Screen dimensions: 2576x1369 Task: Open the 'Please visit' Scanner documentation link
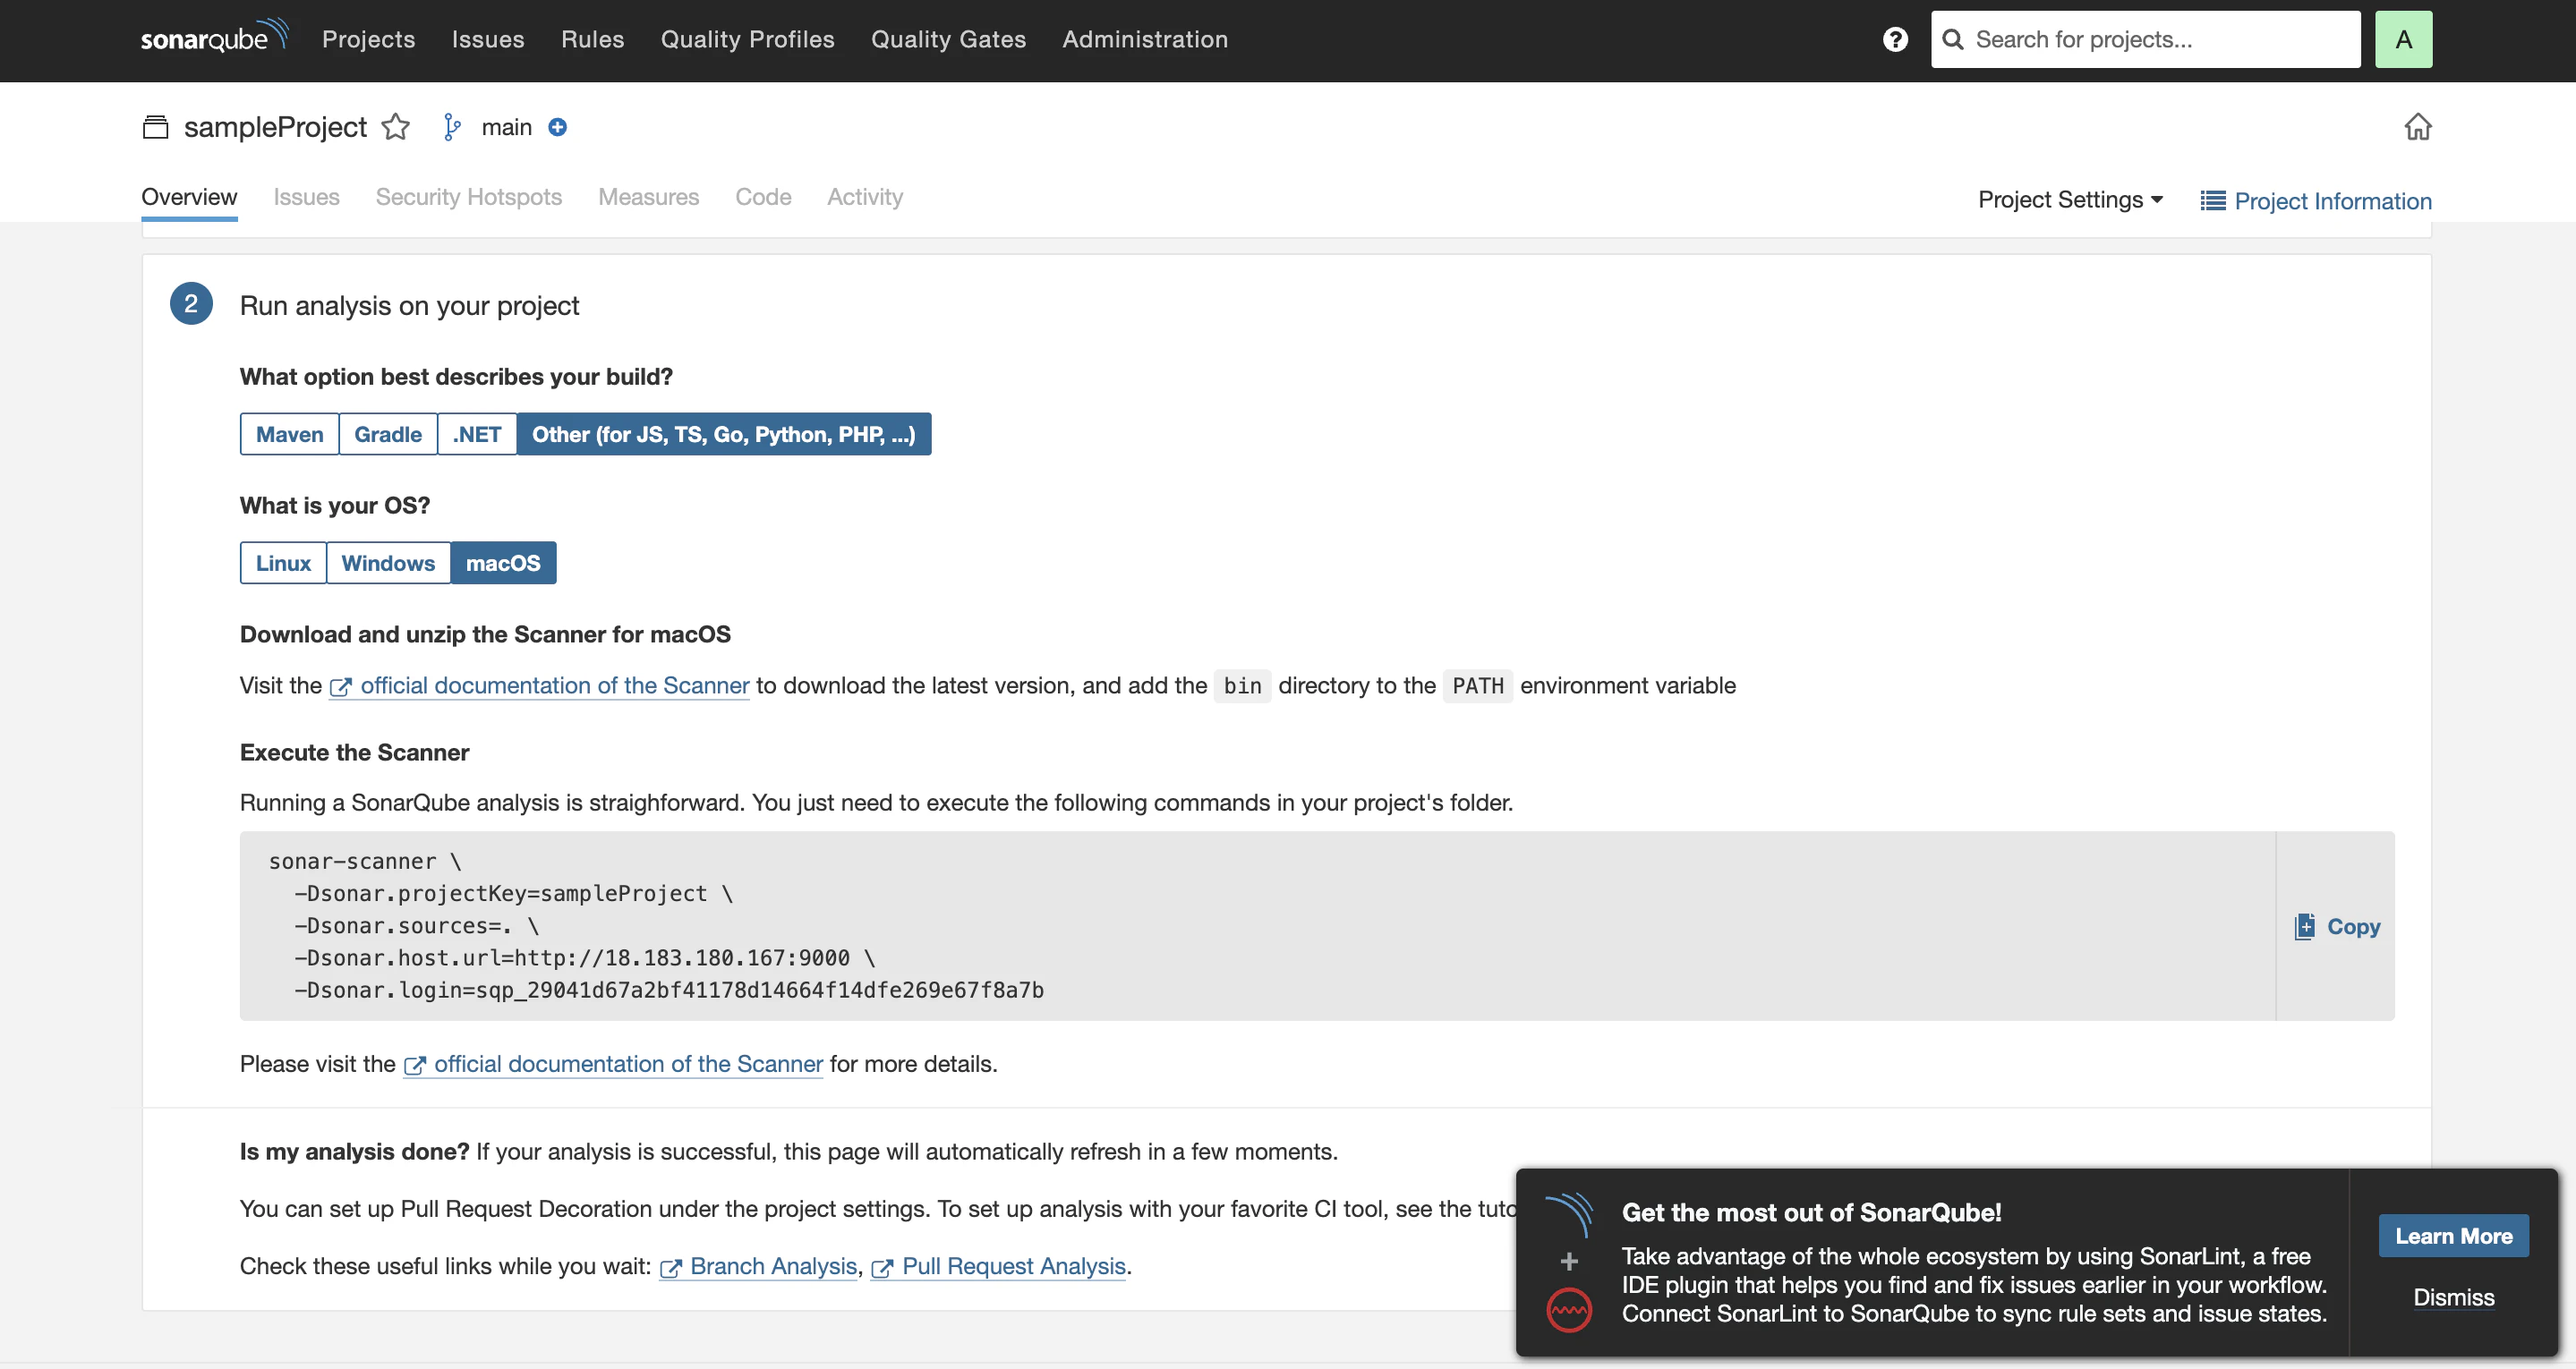[613, 1064]
